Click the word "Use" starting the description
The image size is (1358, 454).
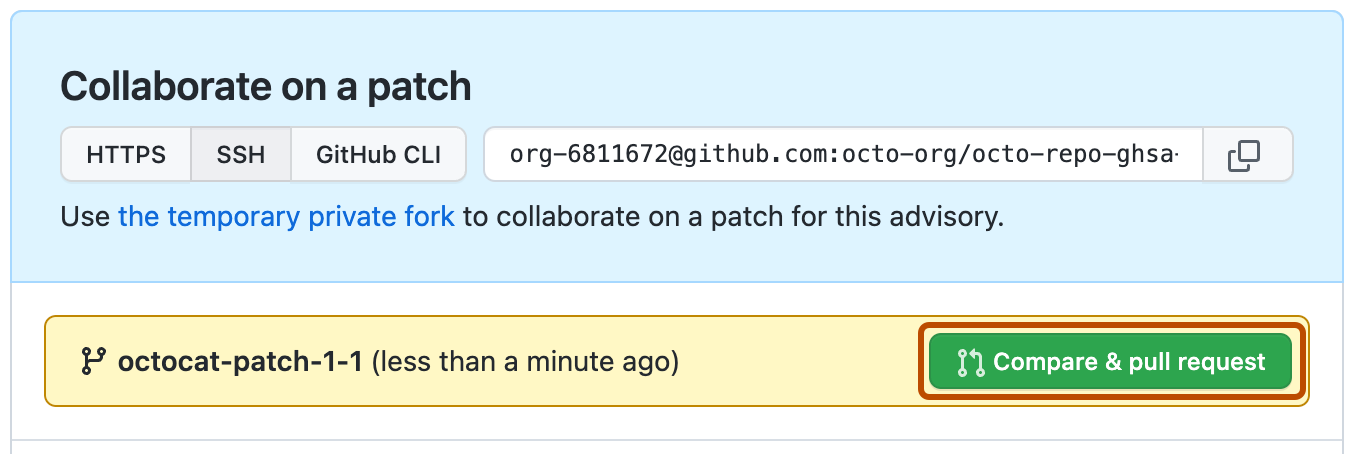(x=85, y=216)
